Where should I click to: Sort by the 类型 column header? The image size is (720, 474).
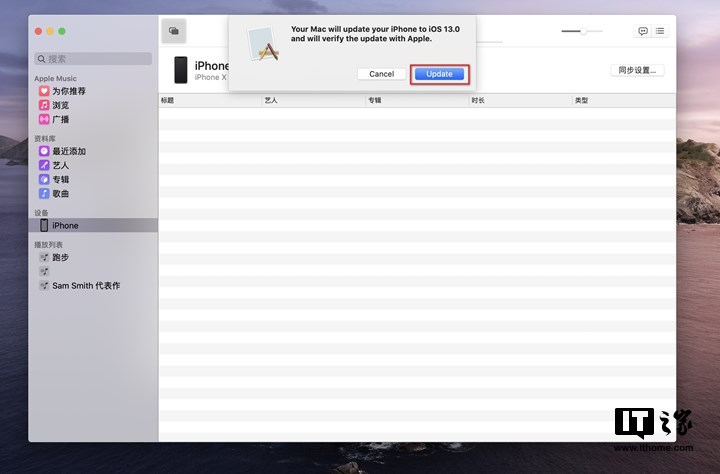[624, 100]
